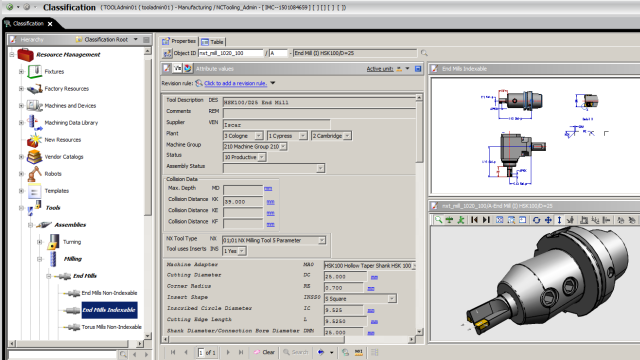Click the blue window view icon in viewer toolbar

(x=522, y=220)
